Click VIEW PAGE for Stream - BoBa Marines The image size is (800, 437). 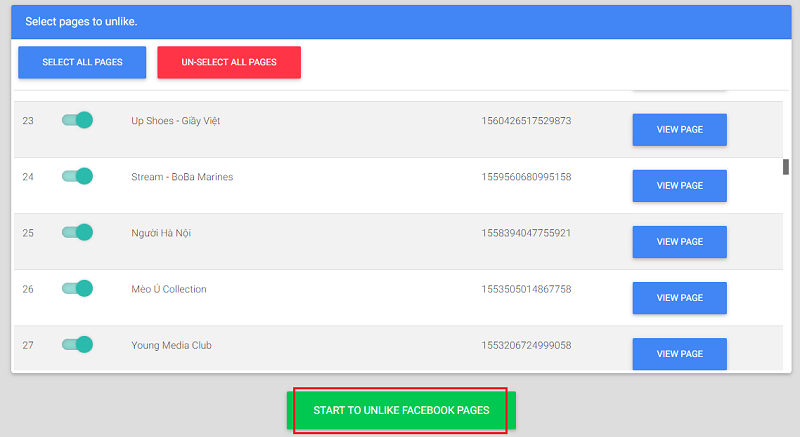[679, 186]
